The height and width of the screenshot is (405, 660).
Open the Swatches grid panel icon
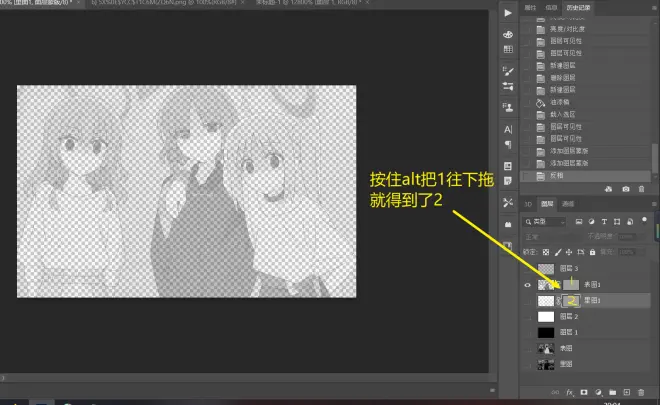[x=508, y=49]
